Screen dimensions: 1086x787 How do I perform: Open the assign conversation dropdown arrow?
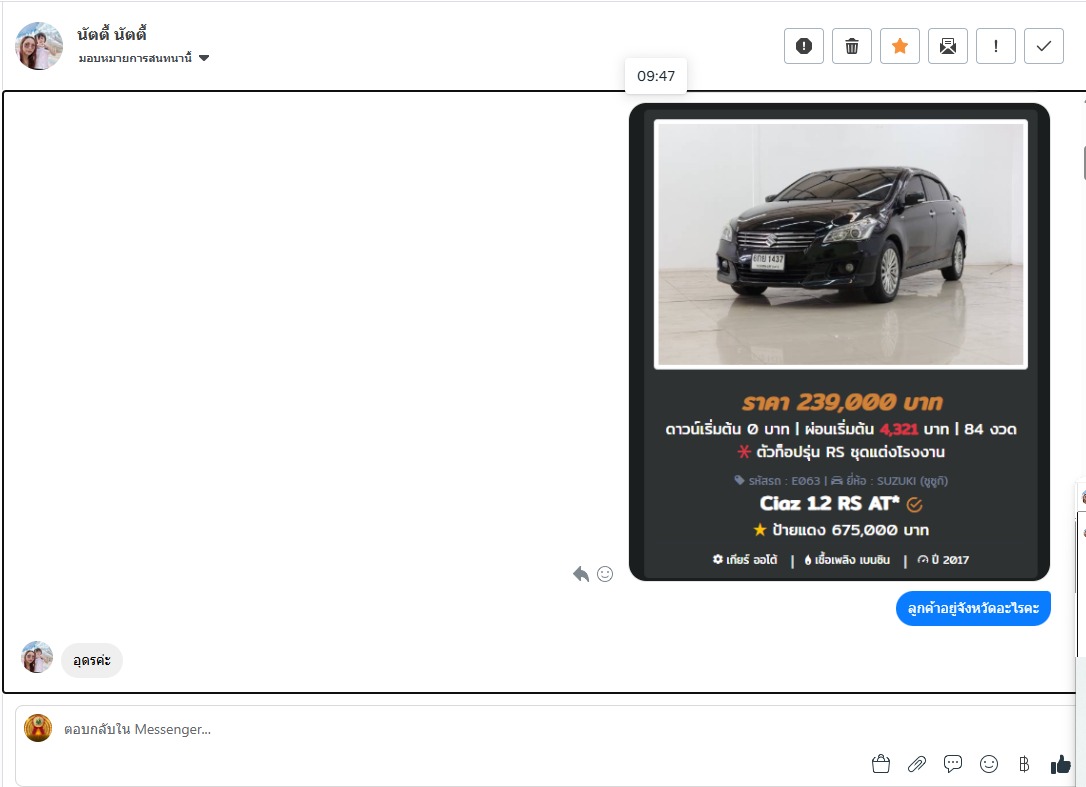point(204,58)
